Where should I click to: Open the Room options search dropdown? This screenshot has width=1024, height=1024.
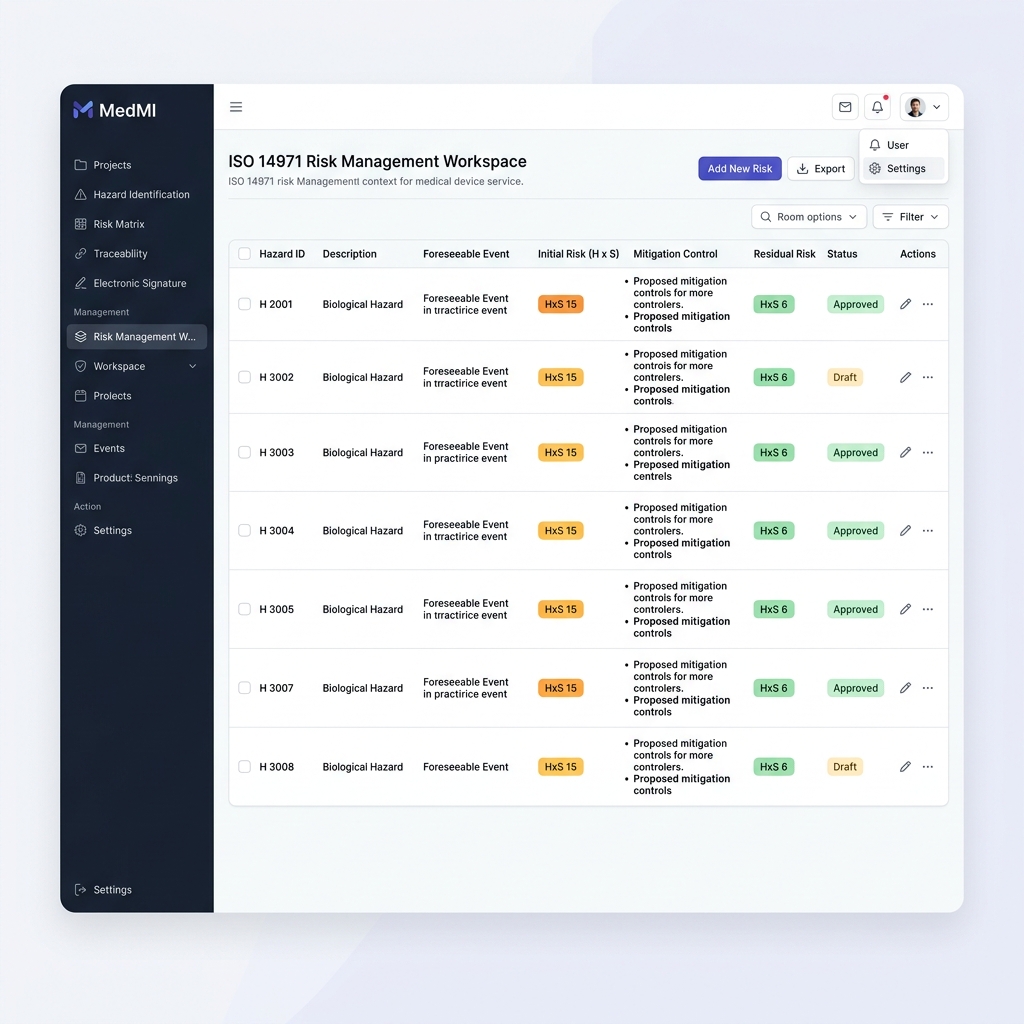(809, 217)
